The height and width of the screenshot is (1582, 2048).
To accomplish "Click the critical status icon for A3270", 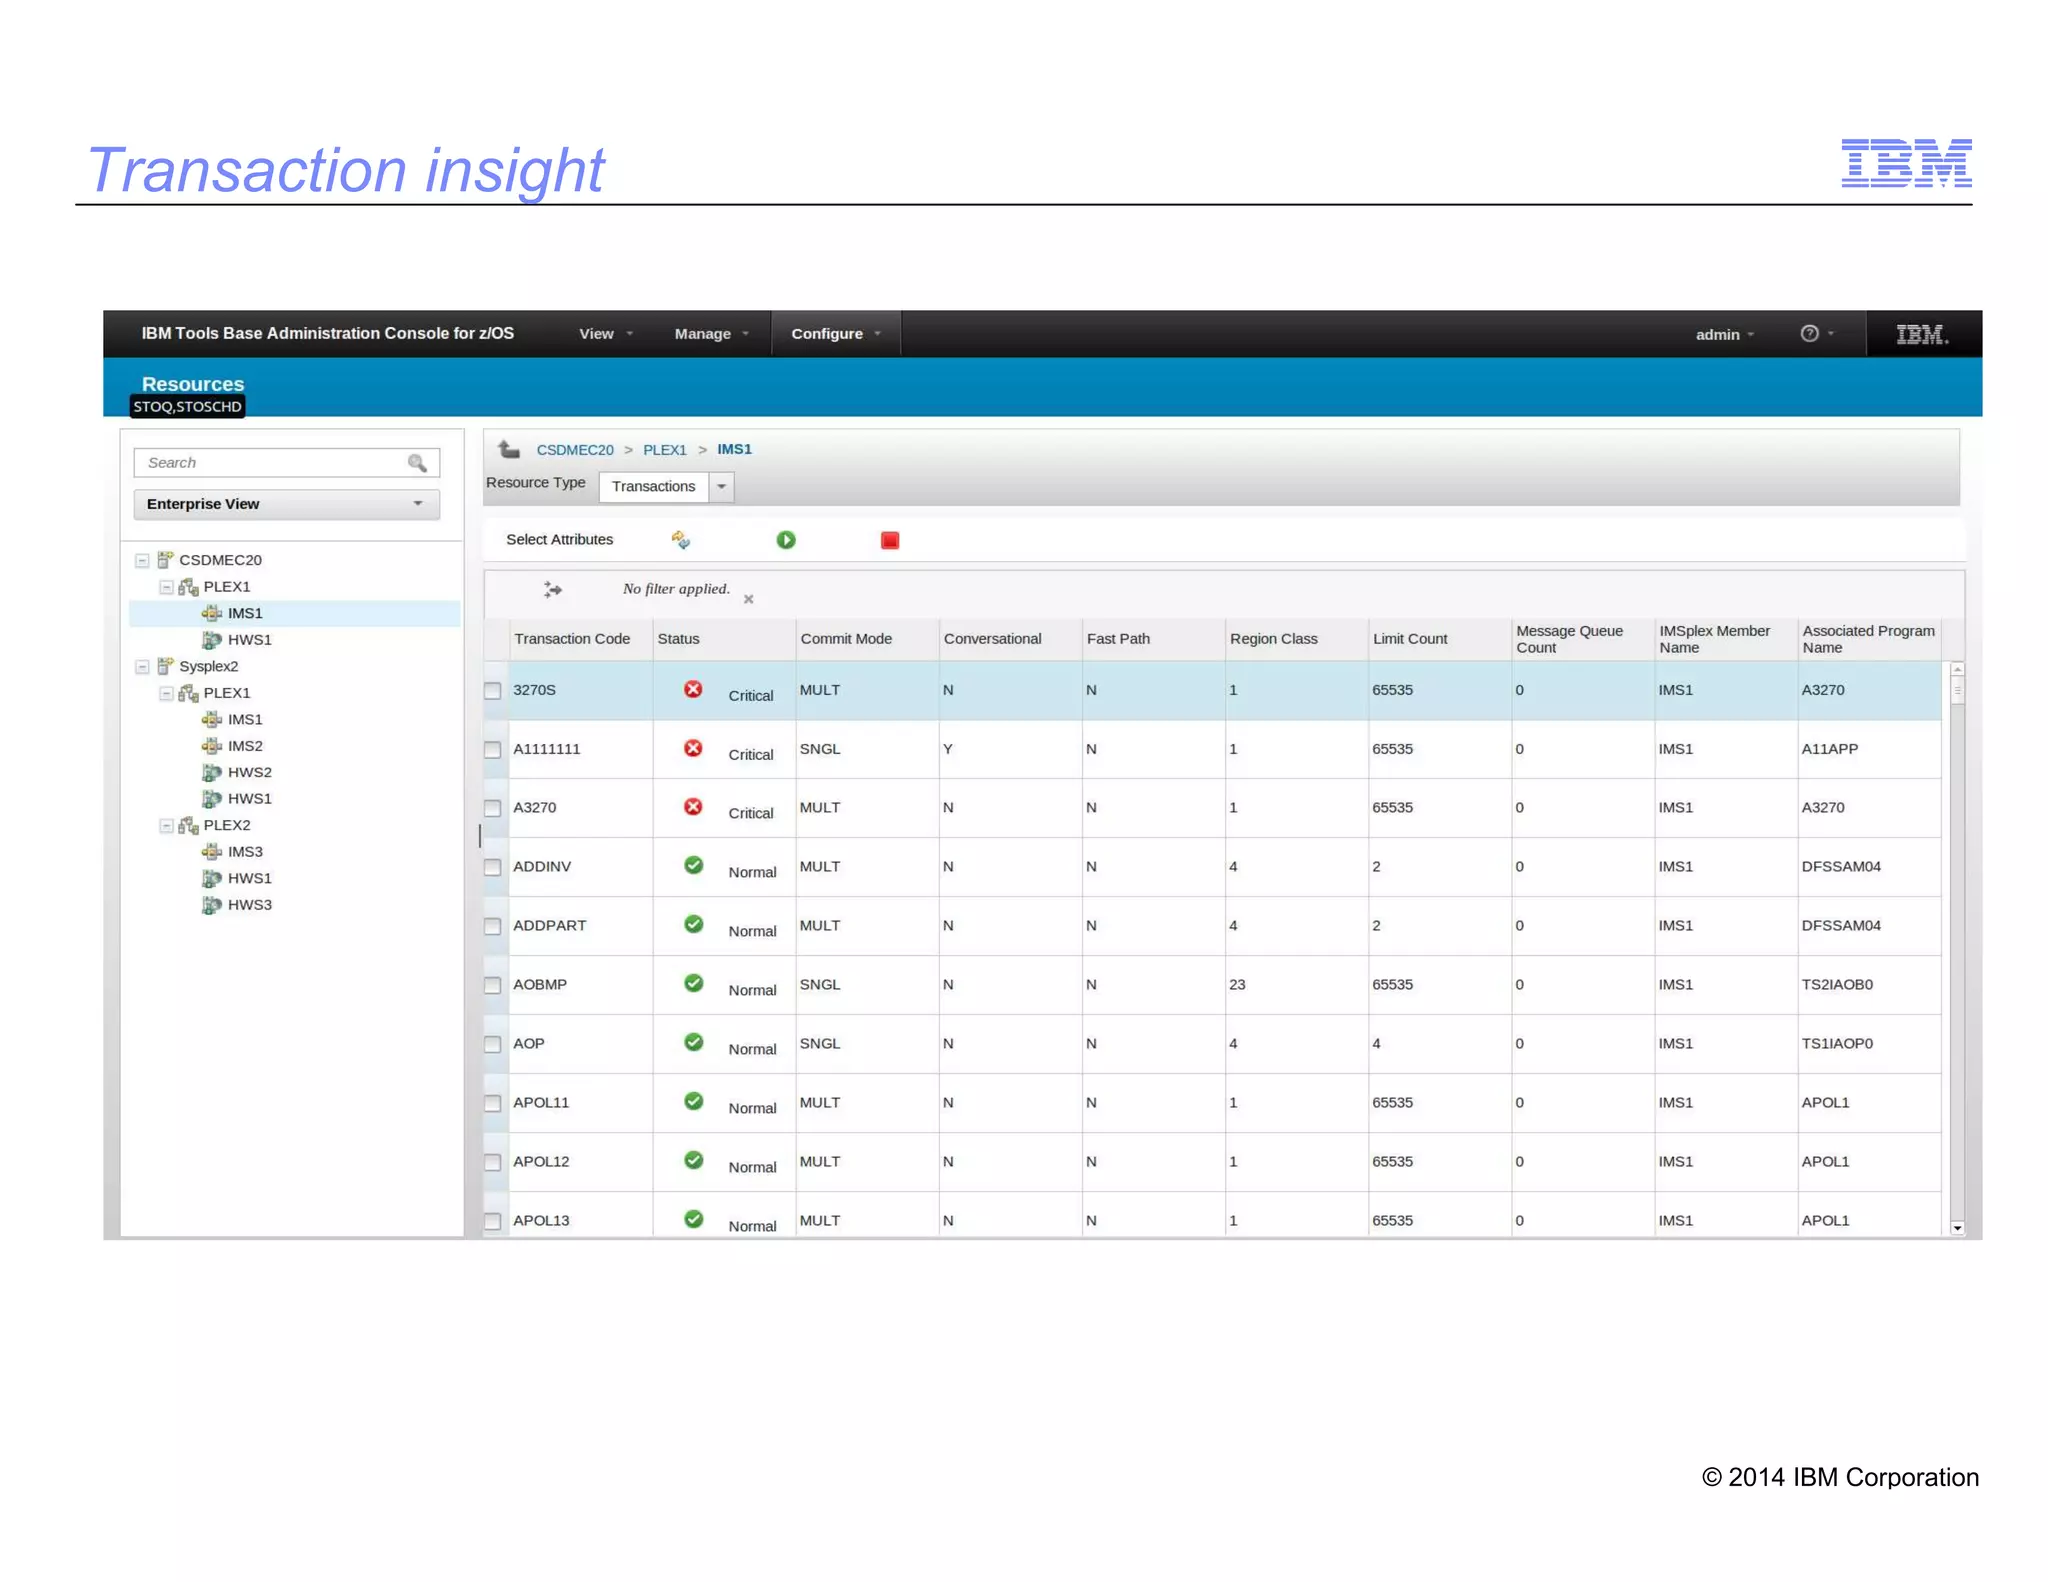I will 693,806.
